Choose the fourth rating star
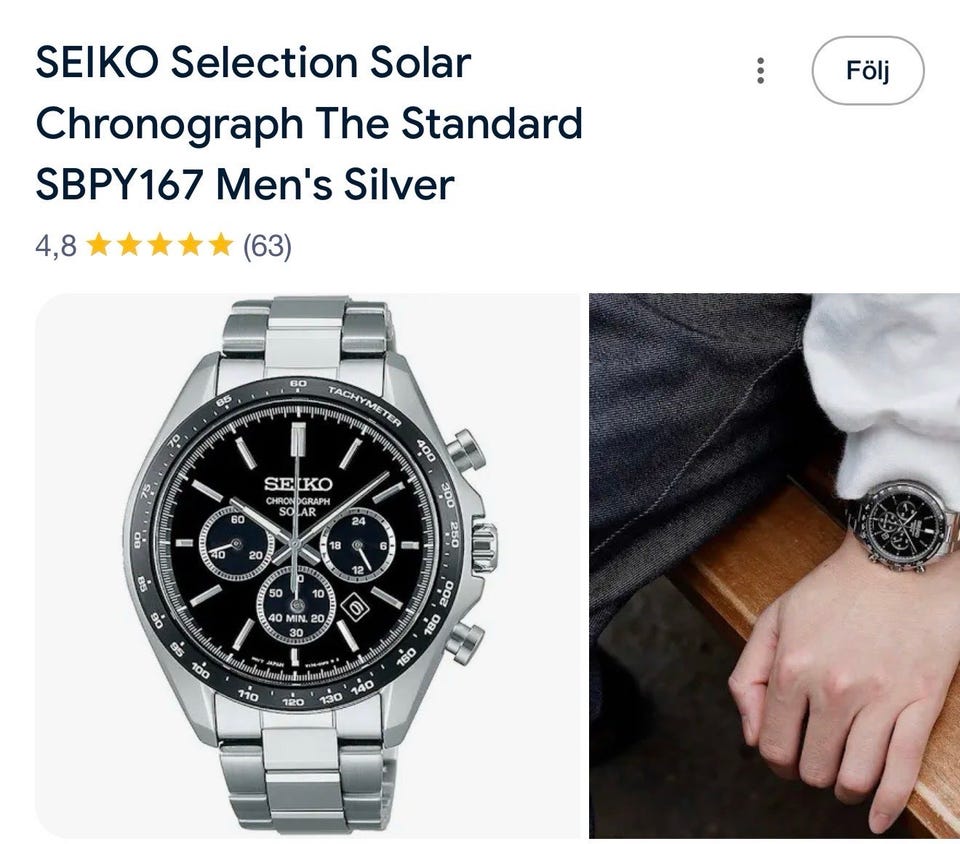960x844 pixels. tap(192, 245)
